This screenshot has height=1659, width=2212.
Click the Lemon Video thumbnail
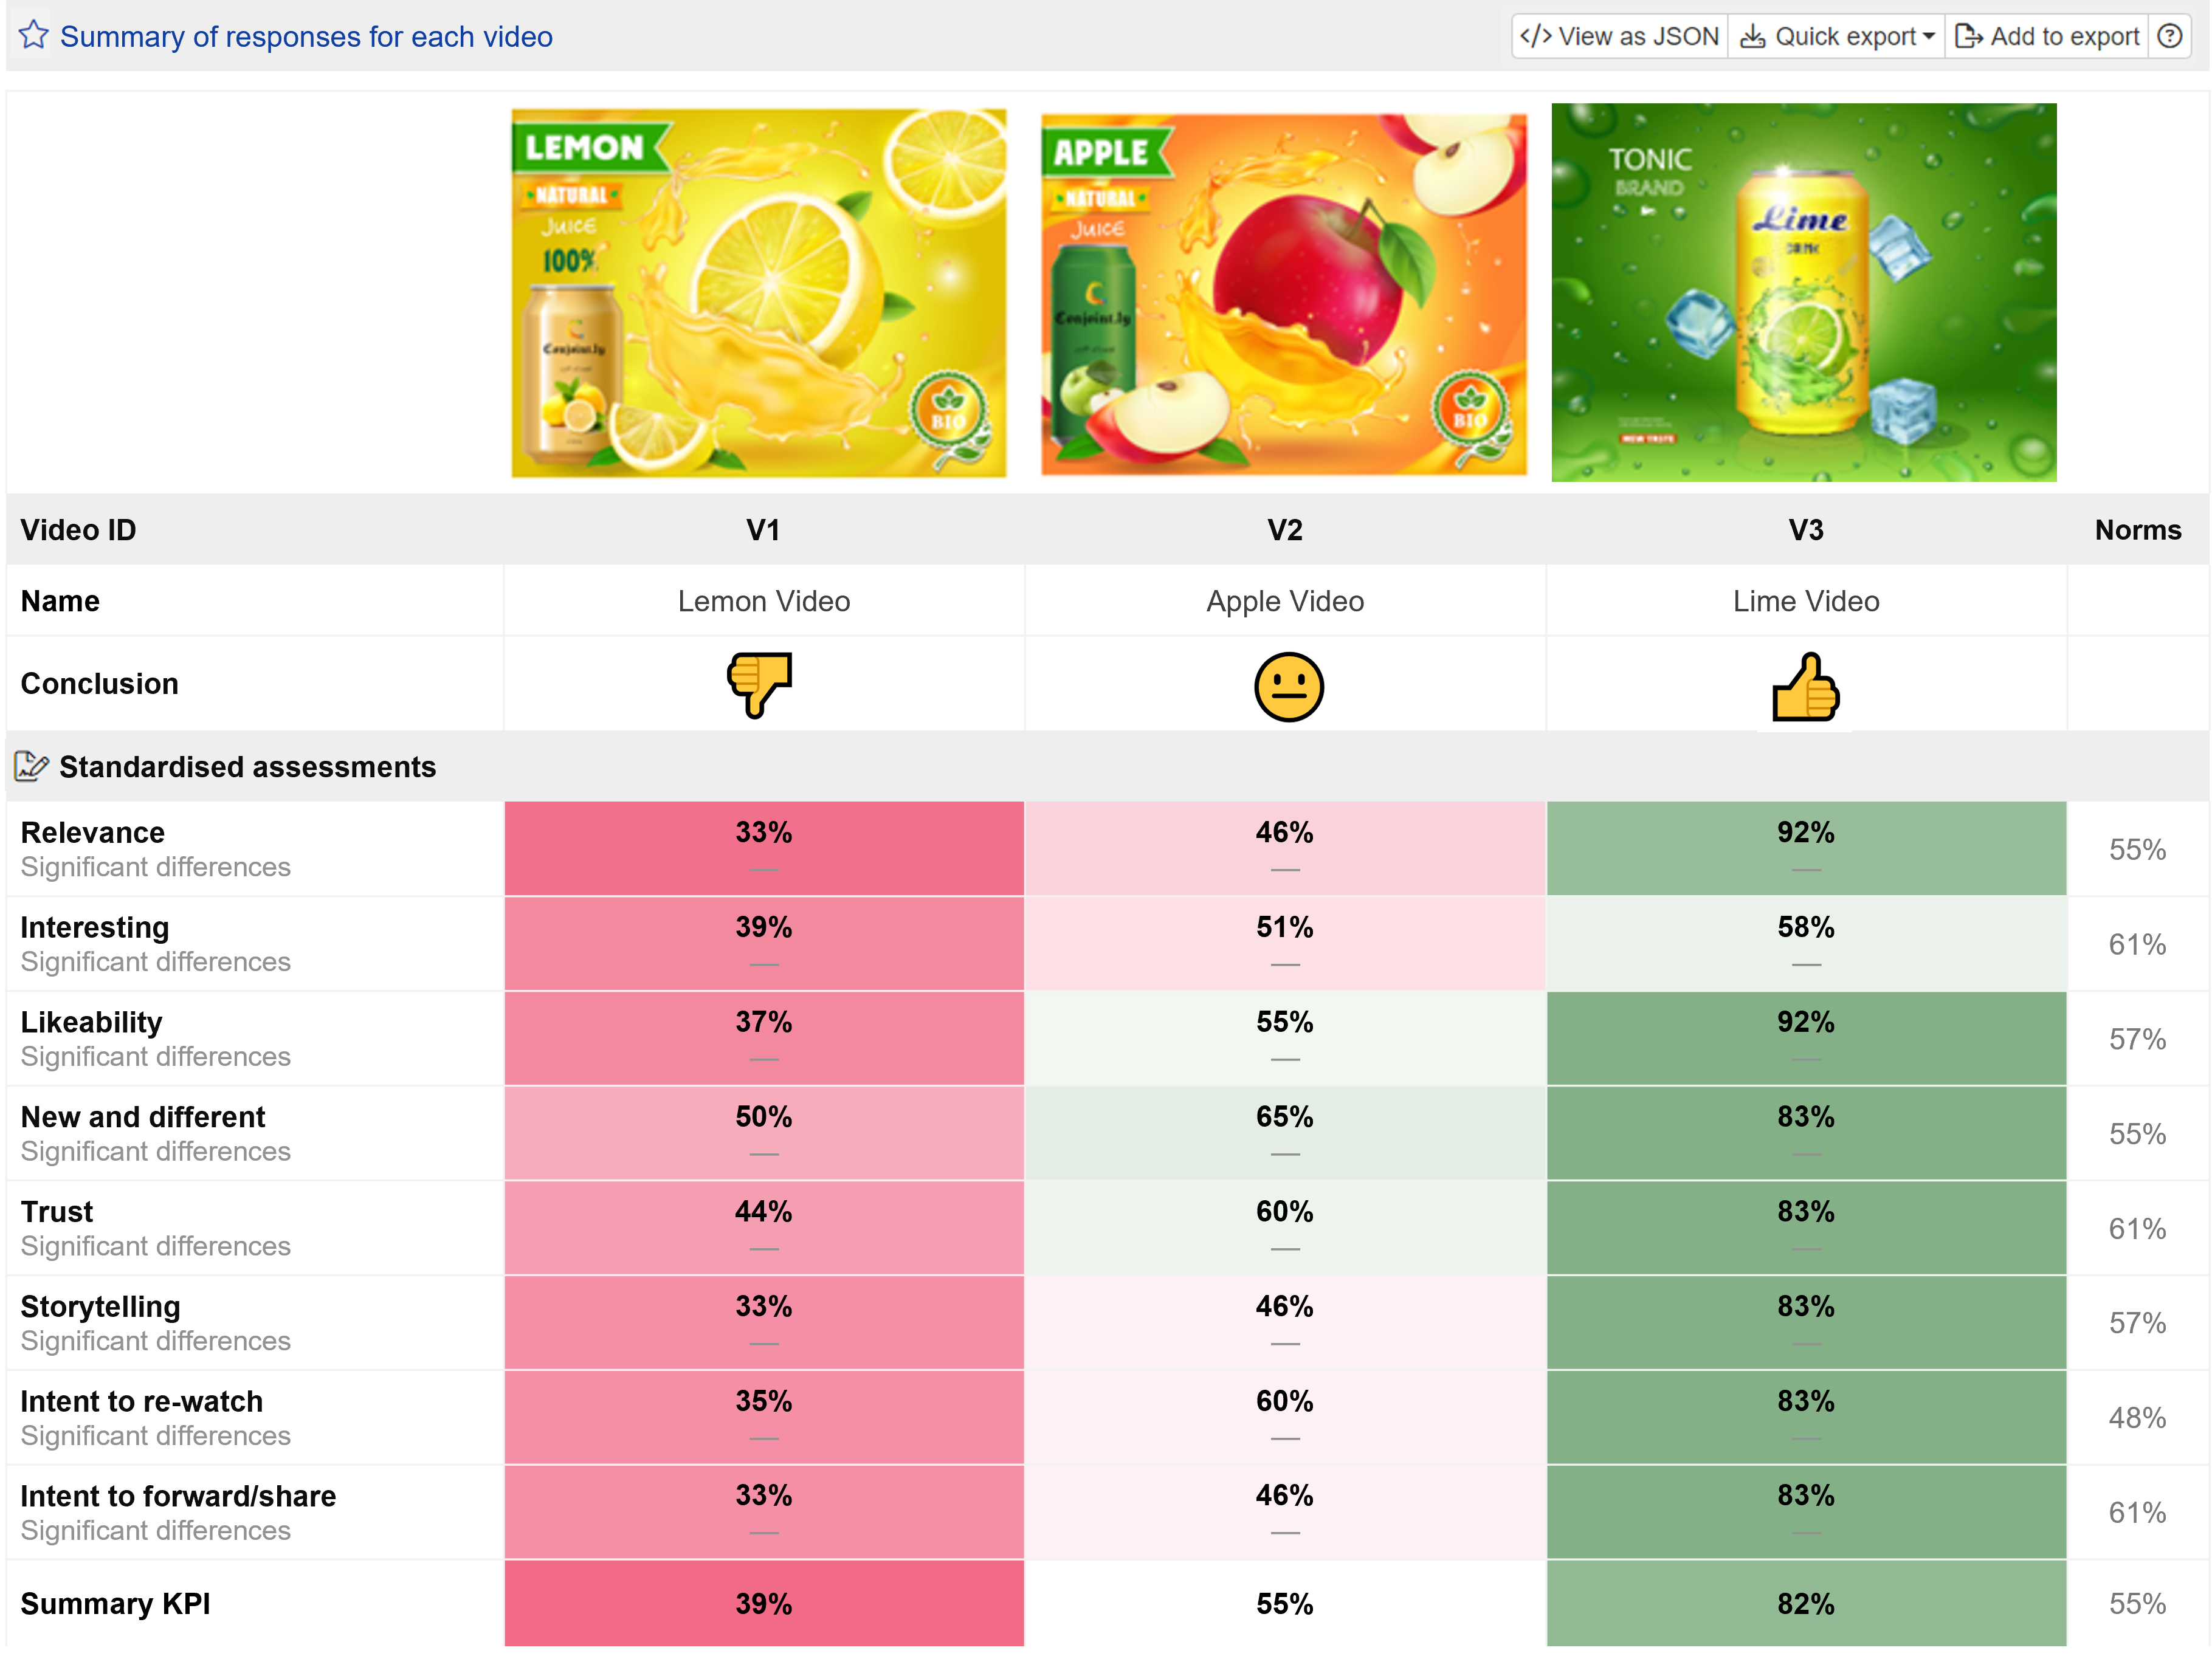pyautogui.click(x=759, y=293)
